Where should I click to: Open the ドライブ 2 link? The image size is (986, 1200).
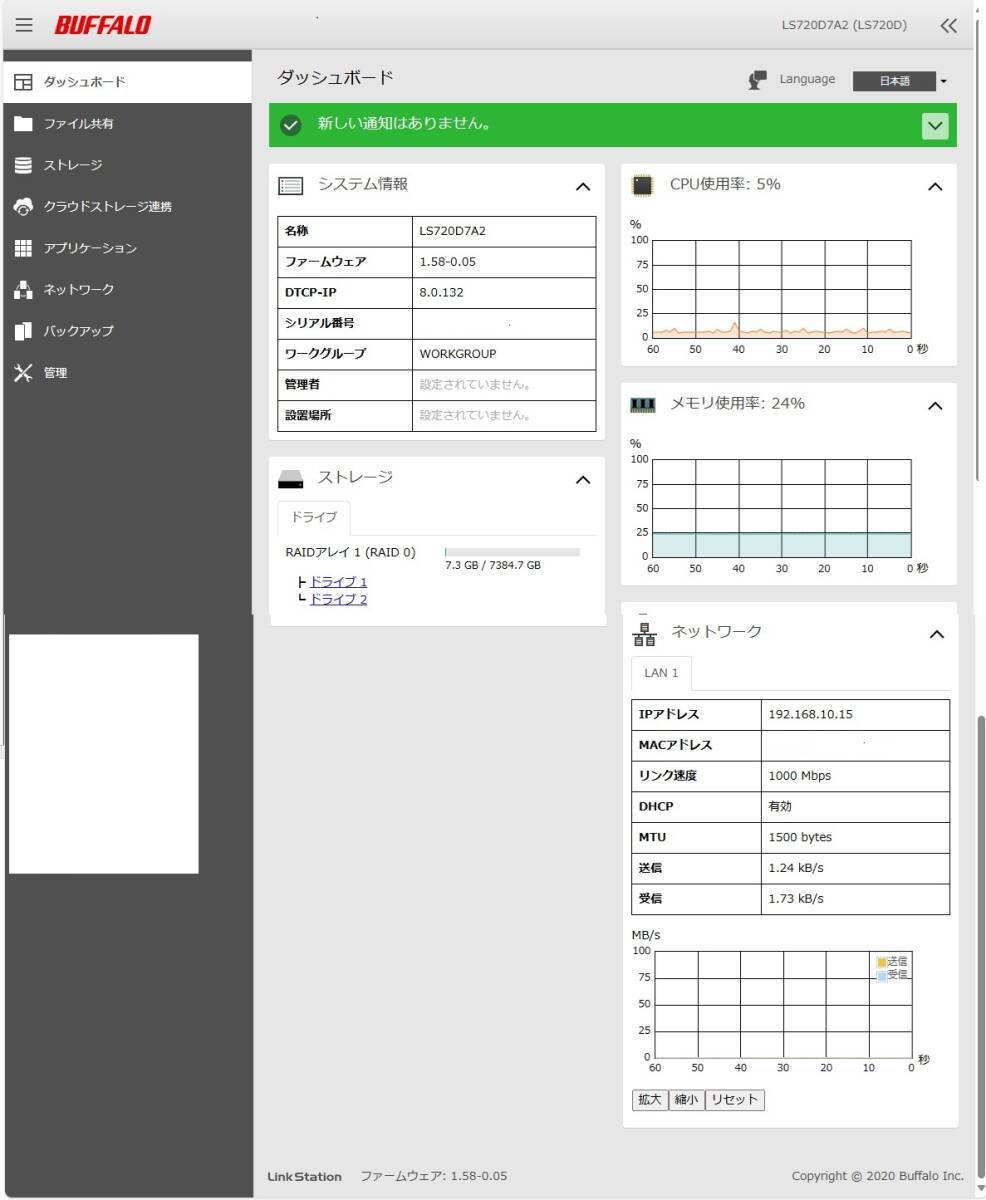[x=338, y=600]
